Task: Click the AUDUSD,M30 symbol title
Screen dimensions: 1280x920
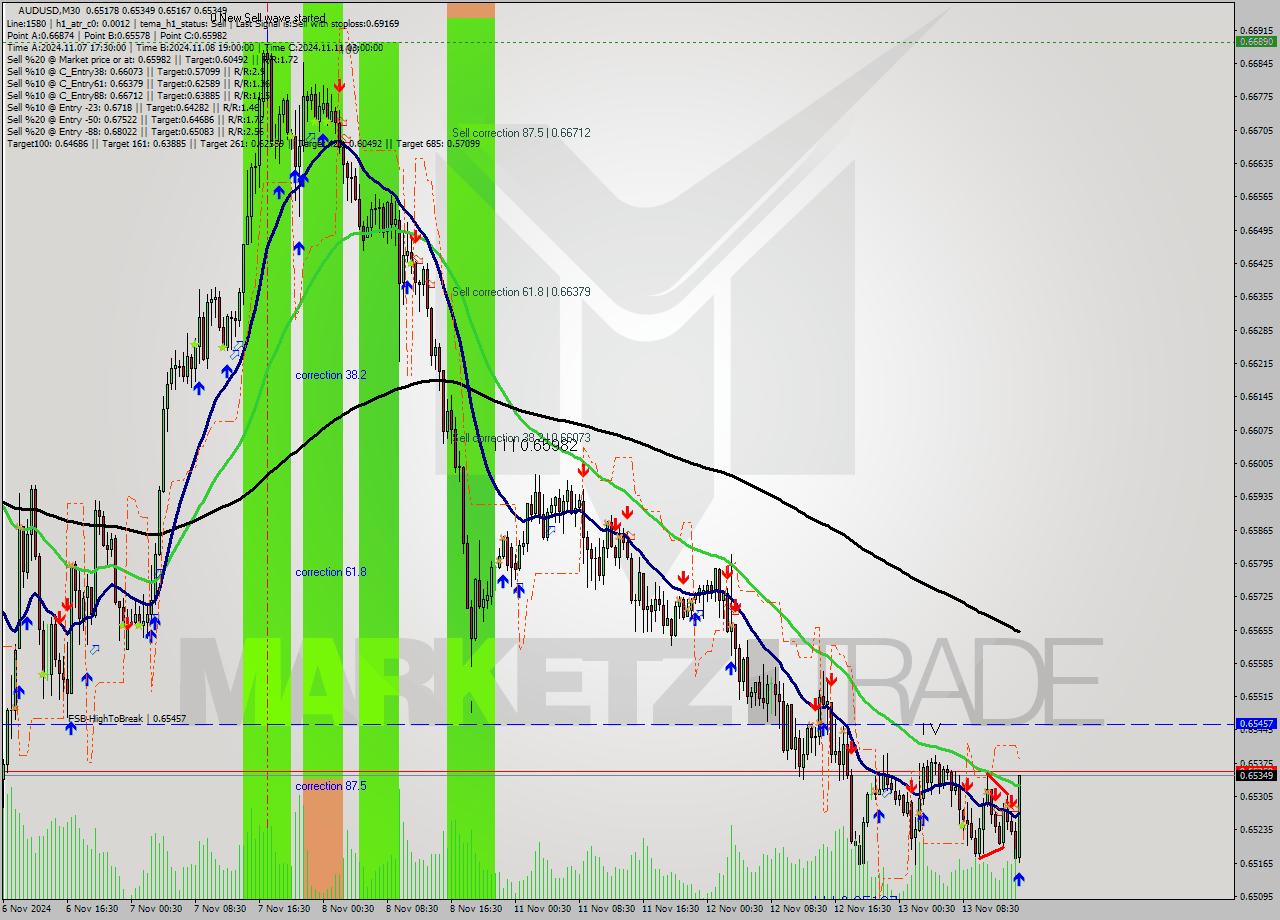Action: pyautogui.click(x=48, y=11)
